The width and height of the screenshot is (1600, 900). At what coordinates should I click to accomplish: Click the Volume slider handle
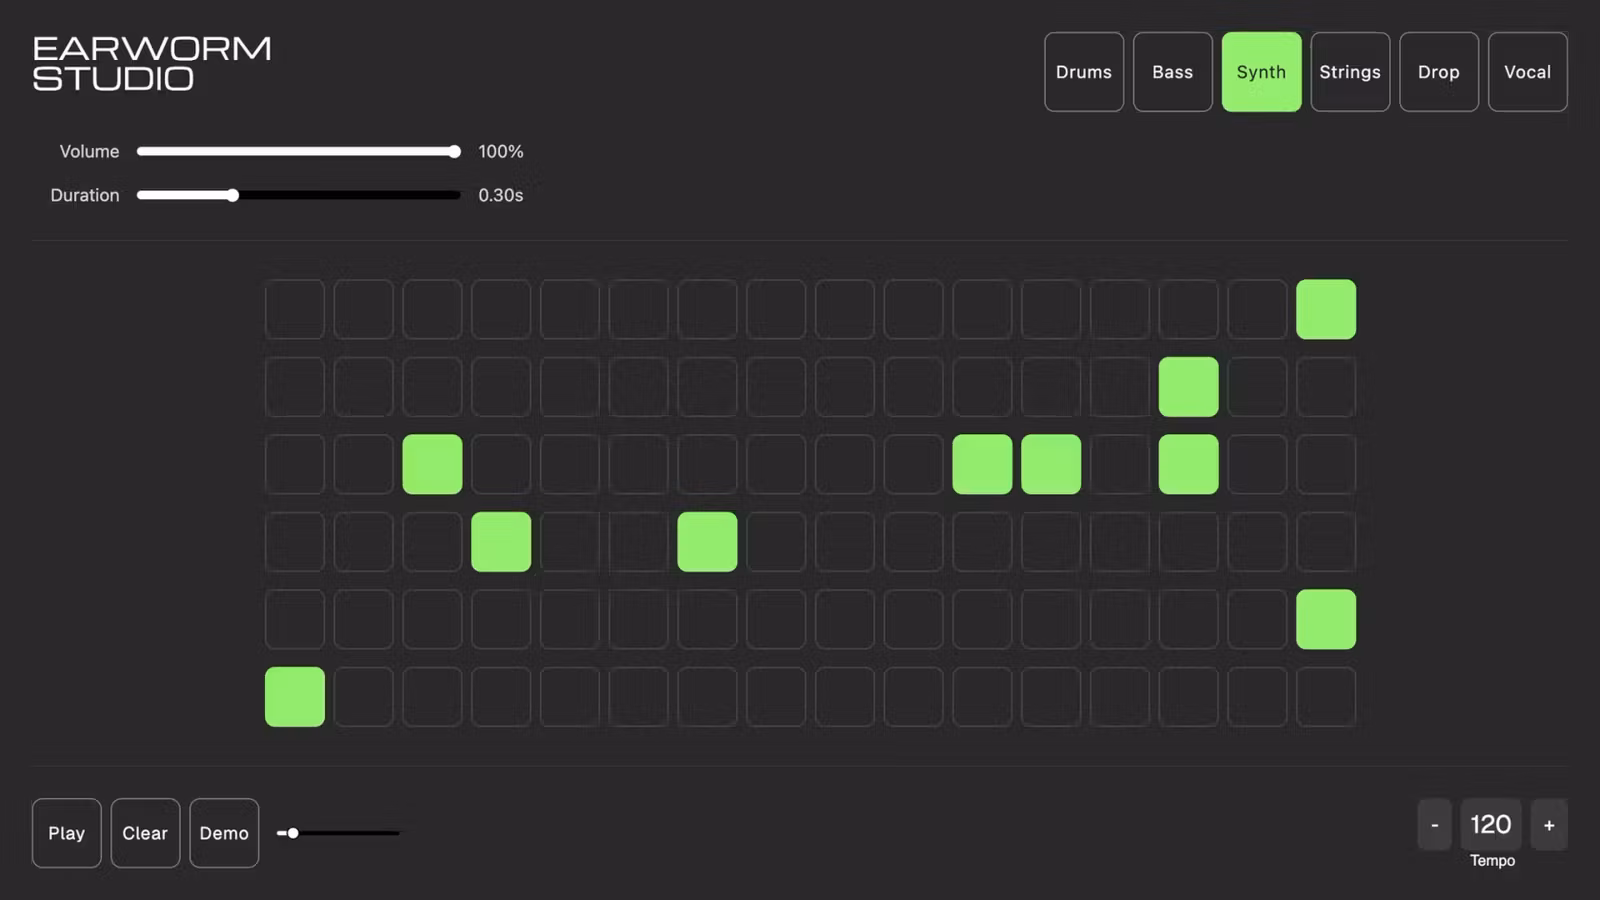454,152
